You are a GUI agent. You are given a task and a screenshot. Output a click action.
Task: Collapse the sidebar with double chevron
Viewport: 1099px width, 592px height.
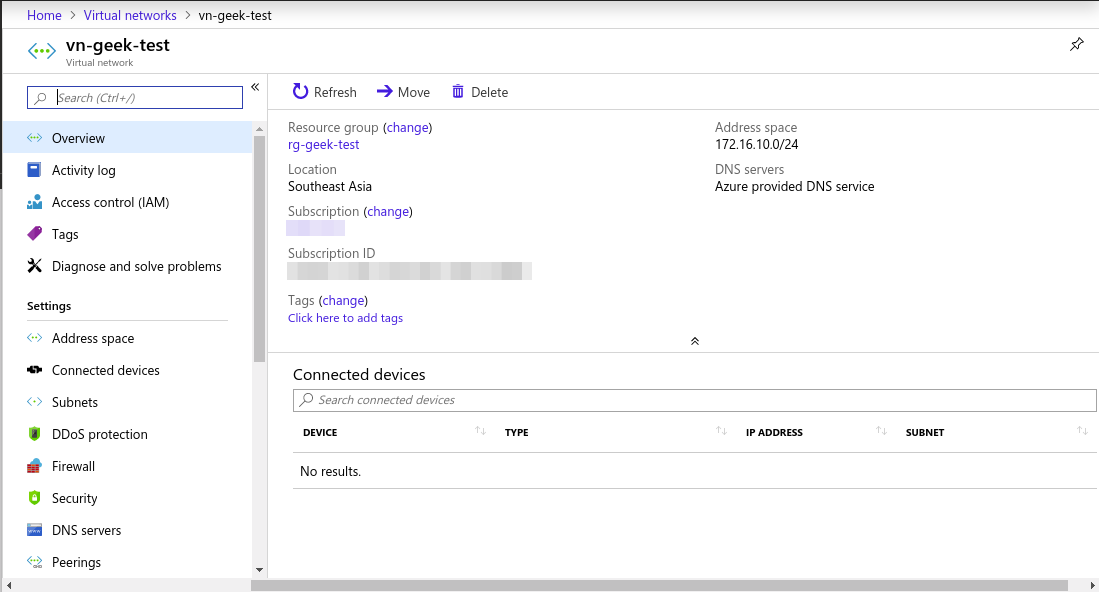(255, 87)
